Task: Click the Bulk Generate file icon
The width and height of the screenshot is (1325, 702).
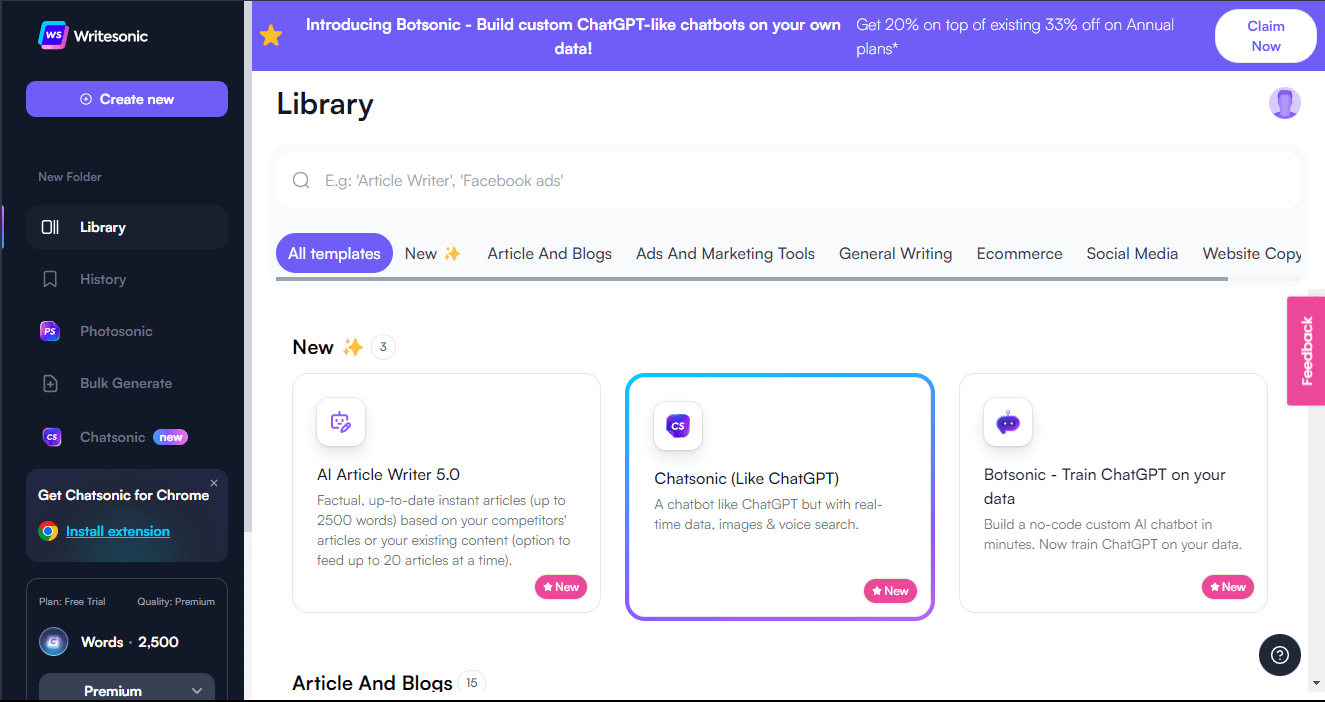Action: 50,383
